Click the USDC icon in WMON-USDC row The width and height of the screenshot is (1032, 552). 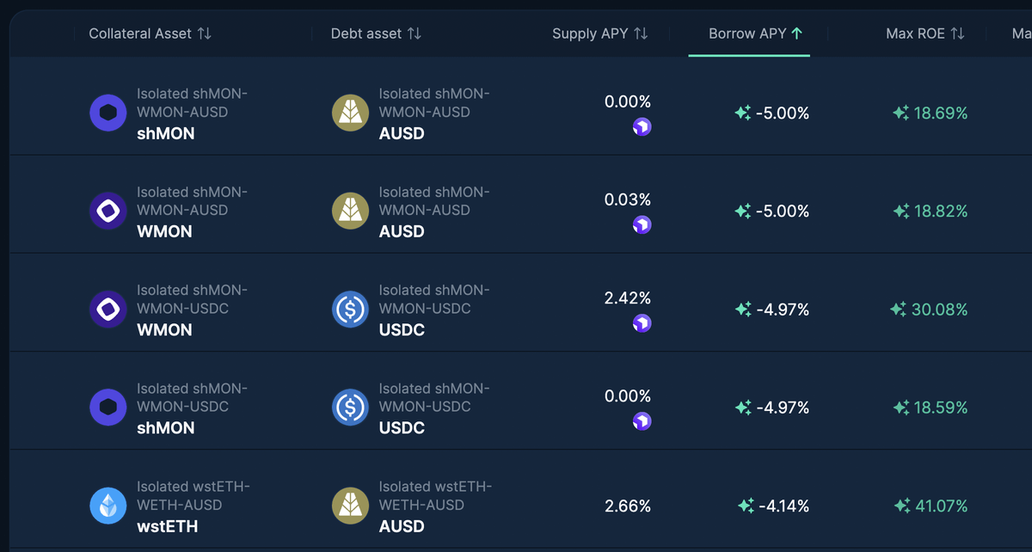point(350,309)
